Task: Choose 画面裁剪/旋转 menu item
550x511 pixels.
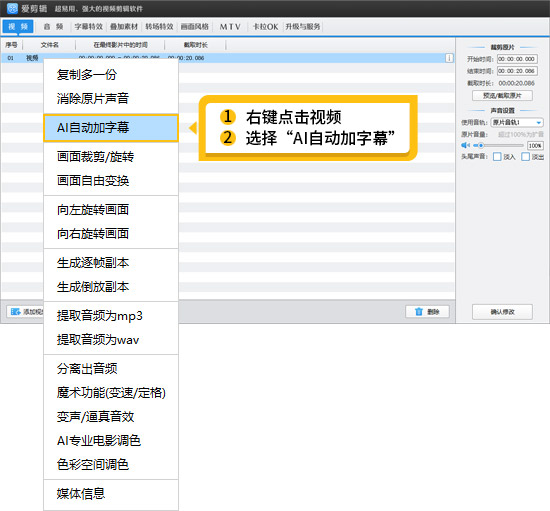Action: pos(111,156)
